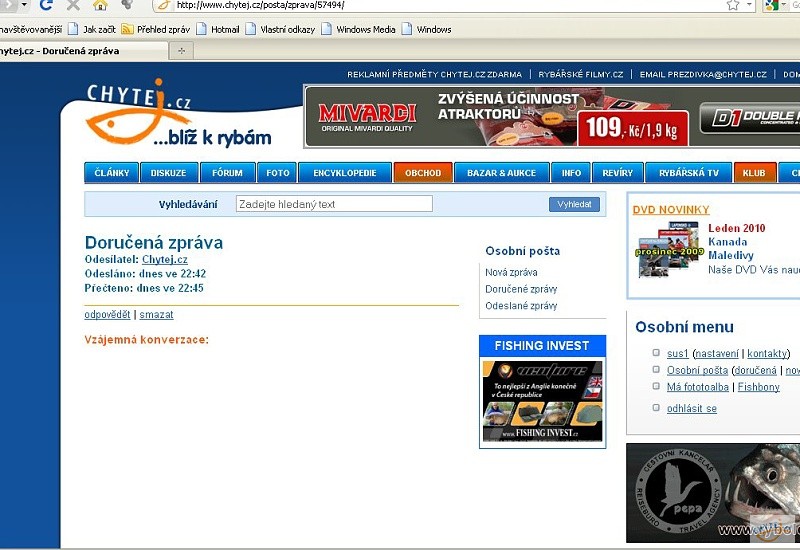Screen dimensions: 800x550
Task: Select the Doručená zpráva browser tab
Action: [82, 51]
